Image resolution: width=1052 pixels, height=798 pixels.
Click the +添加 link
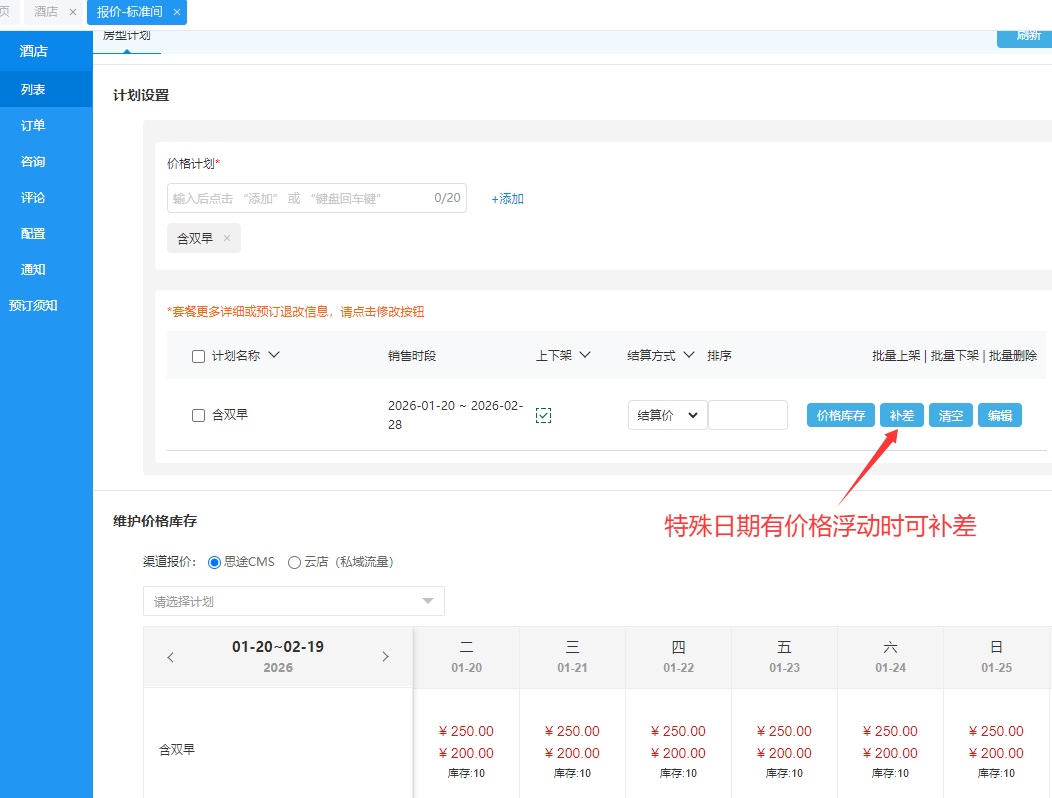507,199
